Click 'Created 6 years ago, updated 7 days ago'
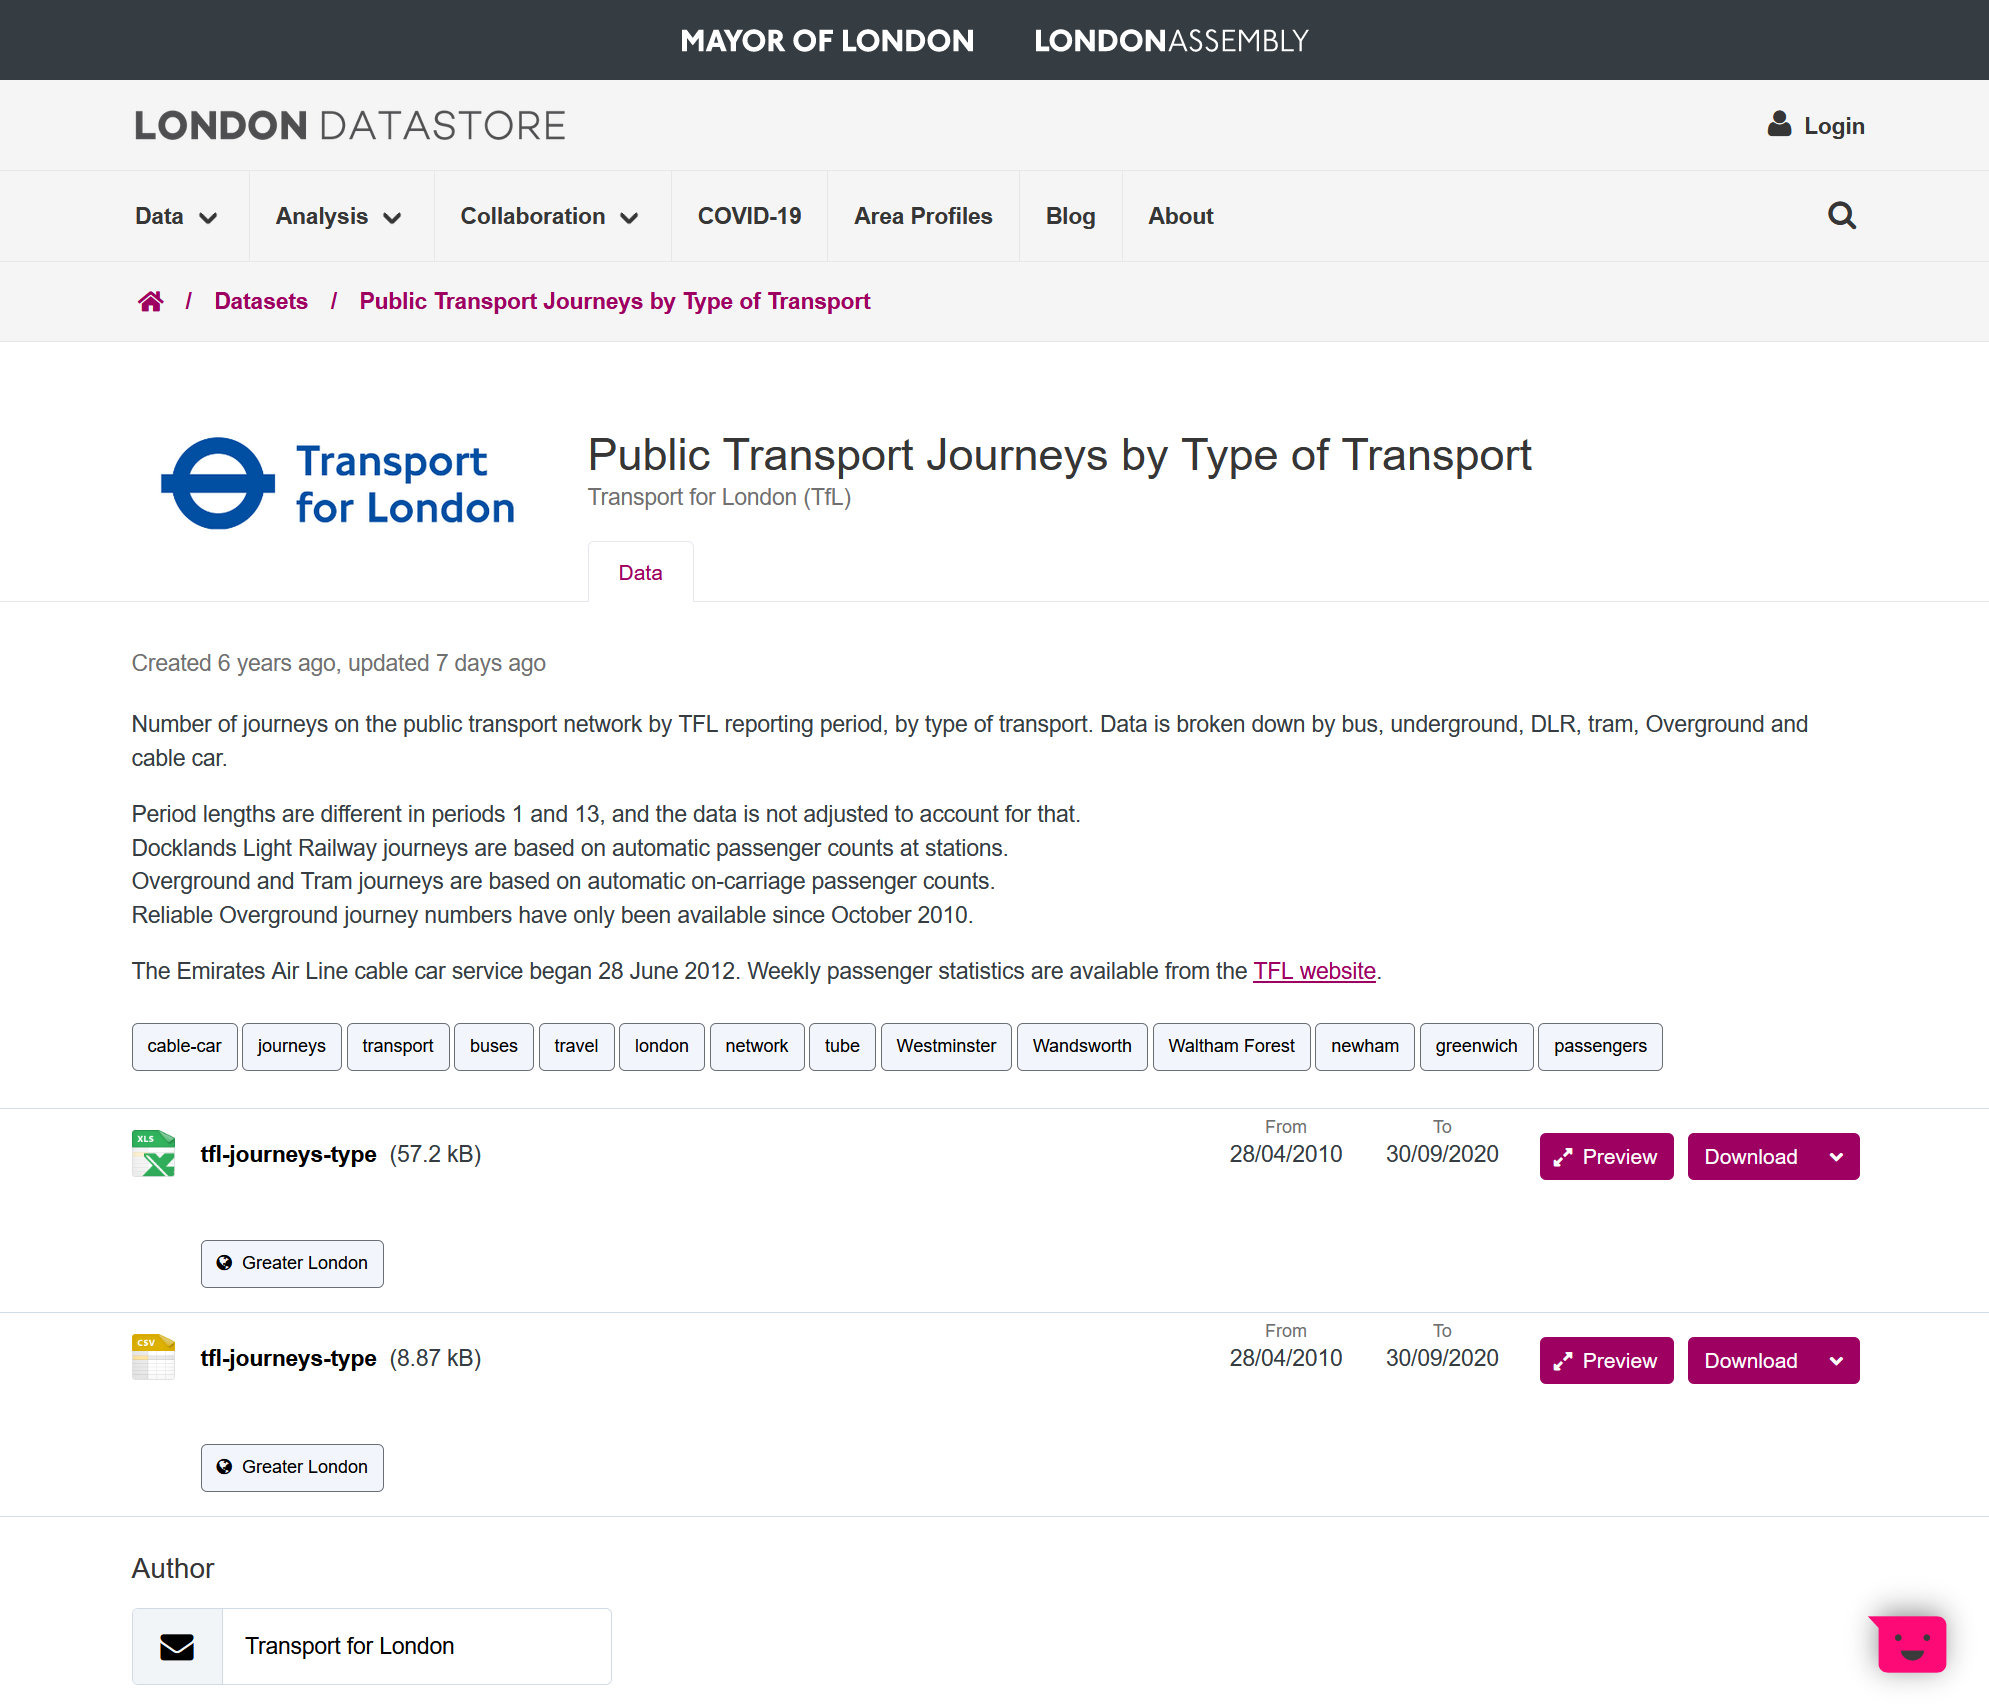The width and height of the screenshot is (1989, 1708). pyautogui.click(x=339, y=663)
